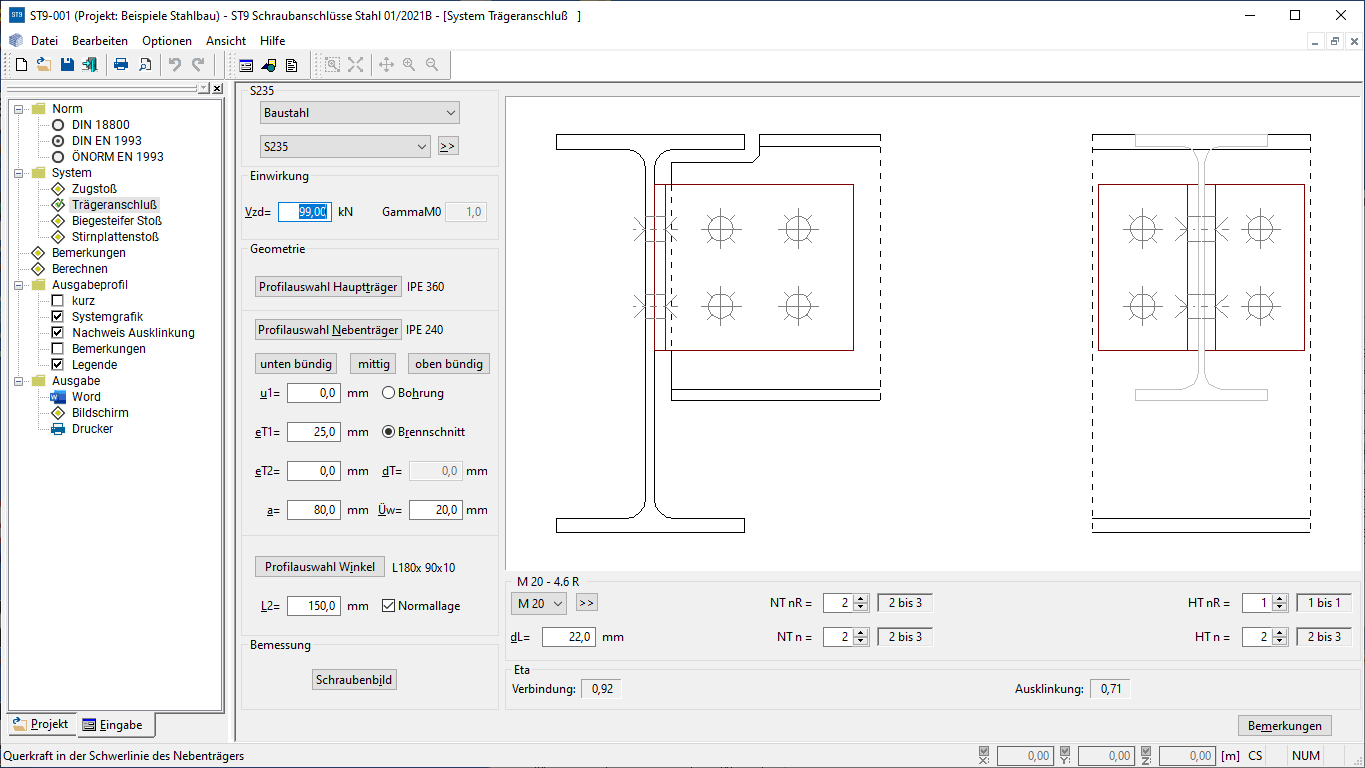Click the exit door icon in toolbar
The height and width of the screenshot is (768, 1365).
(x=90, y=65)
